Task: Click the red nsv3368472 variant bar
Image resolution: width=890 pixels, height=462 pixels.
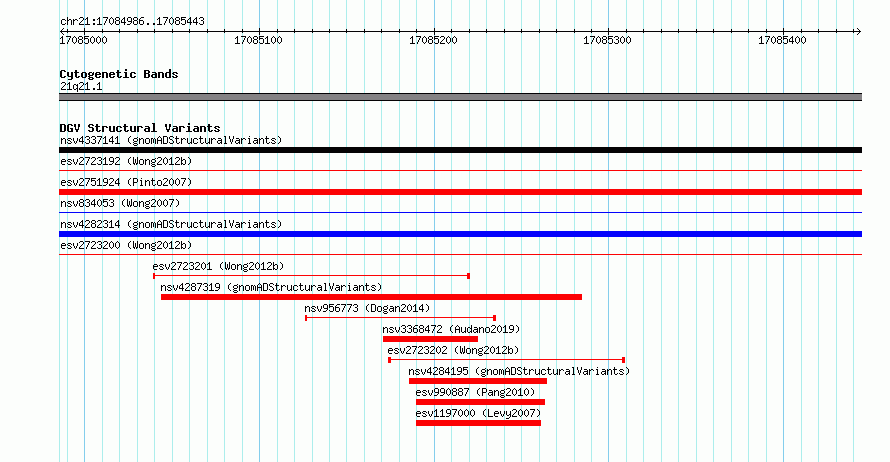Action: point(430,339)
